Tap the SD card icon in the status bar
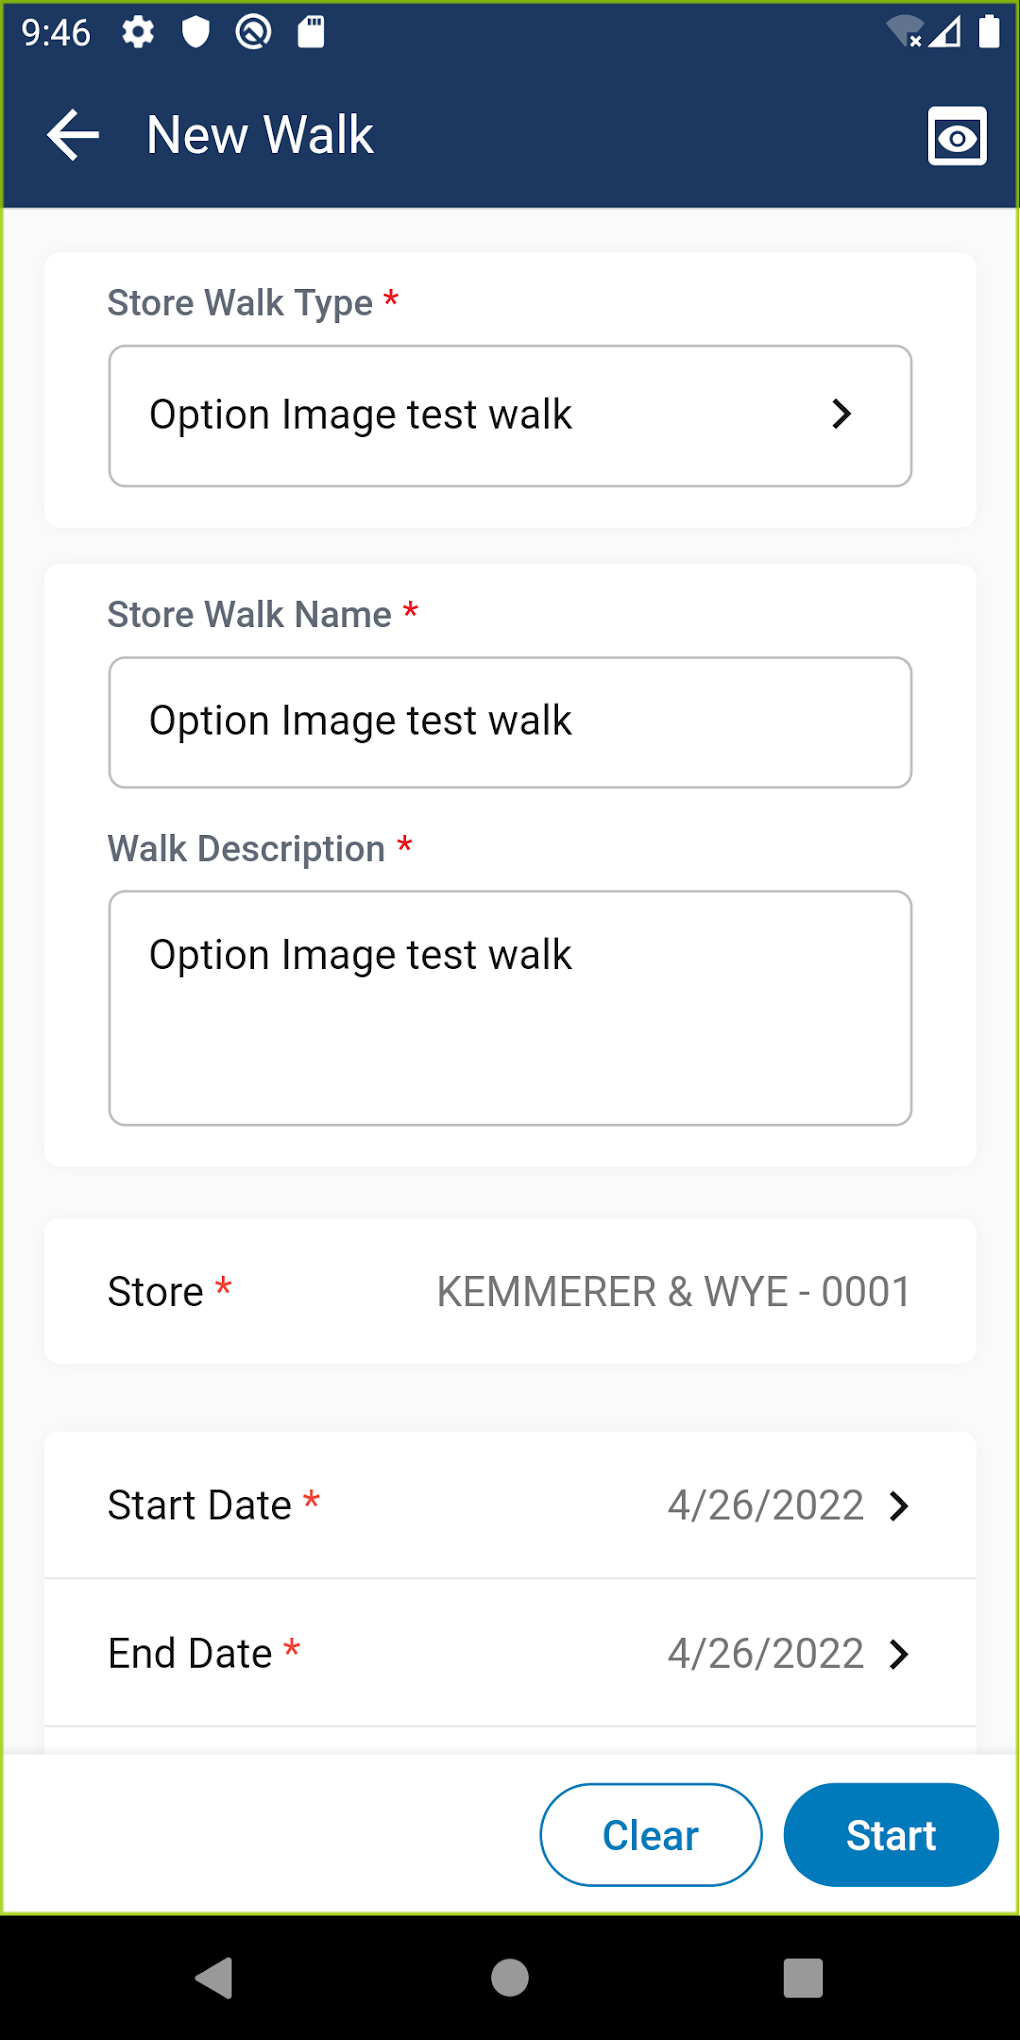The image size is (1020, 2040). coord(310,32)
